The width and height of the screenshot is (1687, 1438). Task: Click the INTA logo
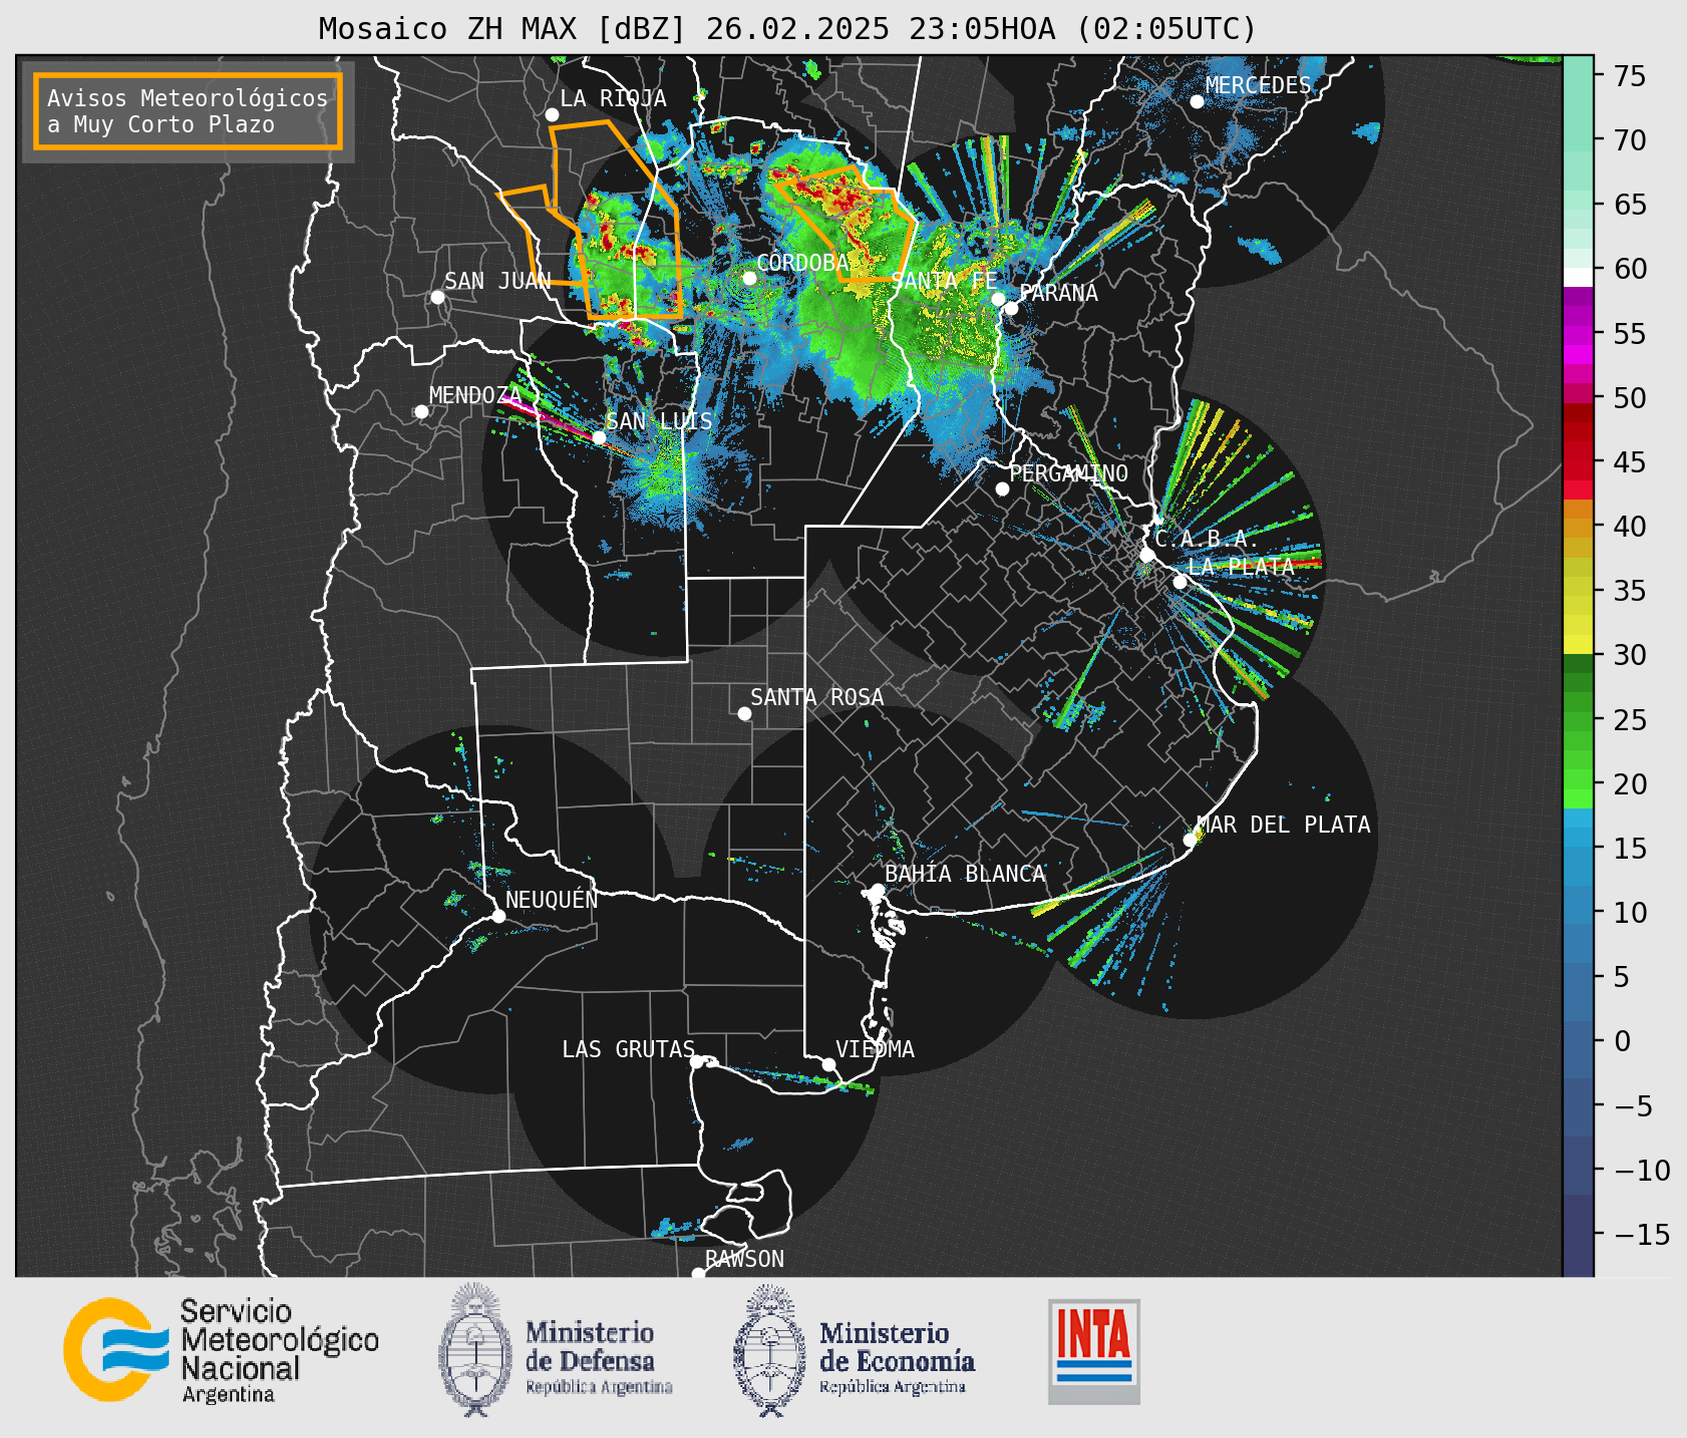click(1094, 1351)
